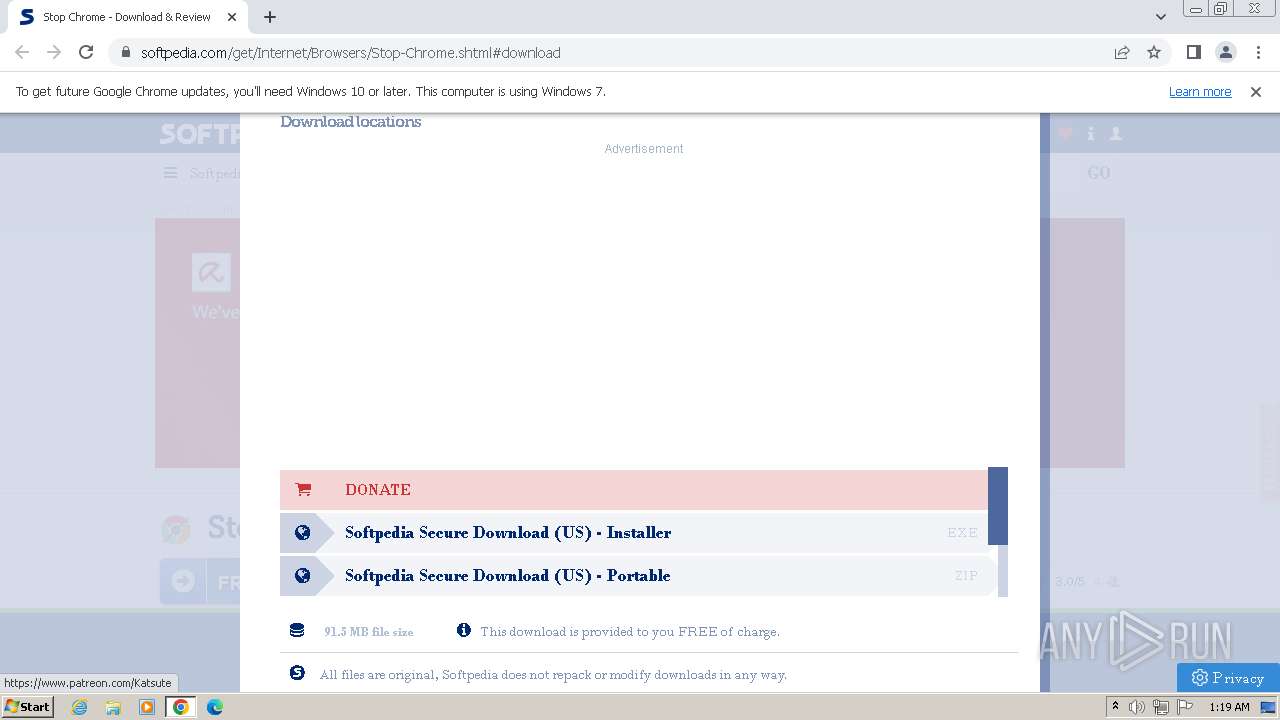Viewport: 1280px width, 720px height.
Task: Click the info icon beside FREE of charge
Action: click(x=463, y=630)
